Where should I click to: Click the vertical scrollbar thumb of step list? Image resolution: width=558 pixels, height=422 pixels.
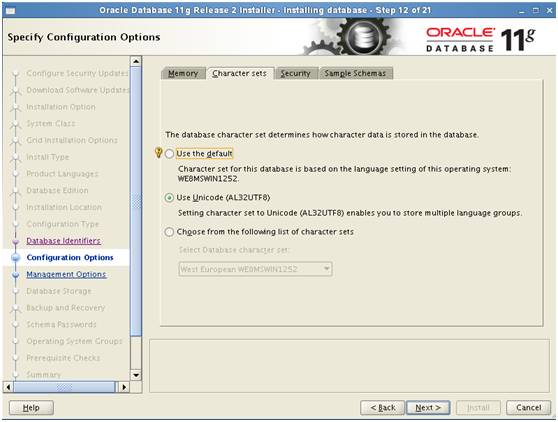coord(136,201)
